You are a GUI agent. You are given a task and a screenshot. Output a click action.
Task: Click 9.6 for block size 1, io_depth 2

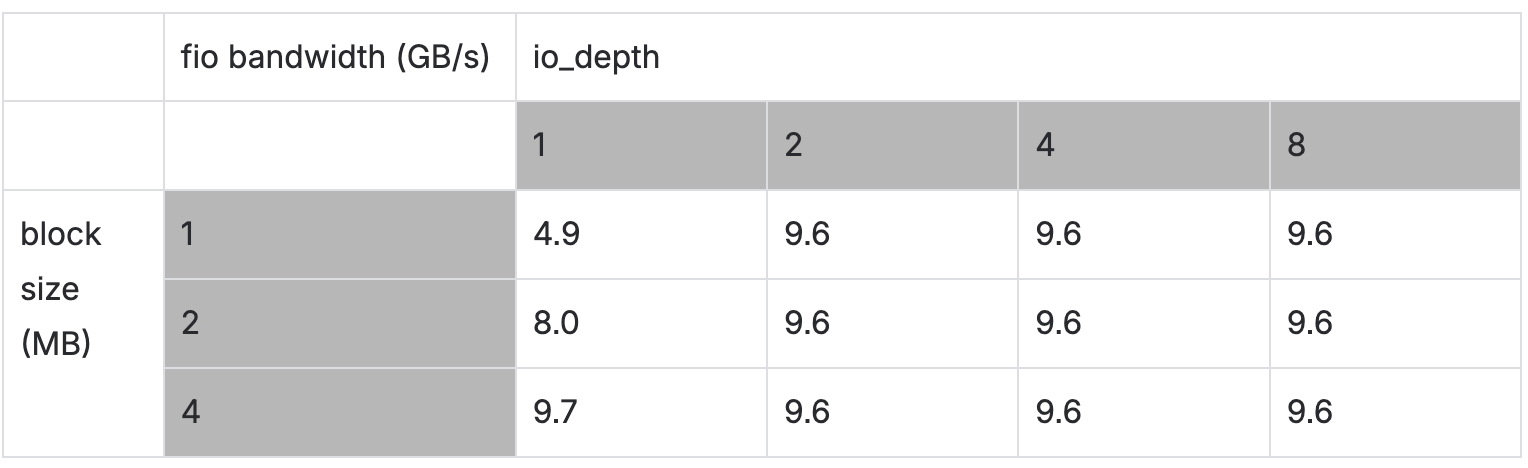coord(892,235)
